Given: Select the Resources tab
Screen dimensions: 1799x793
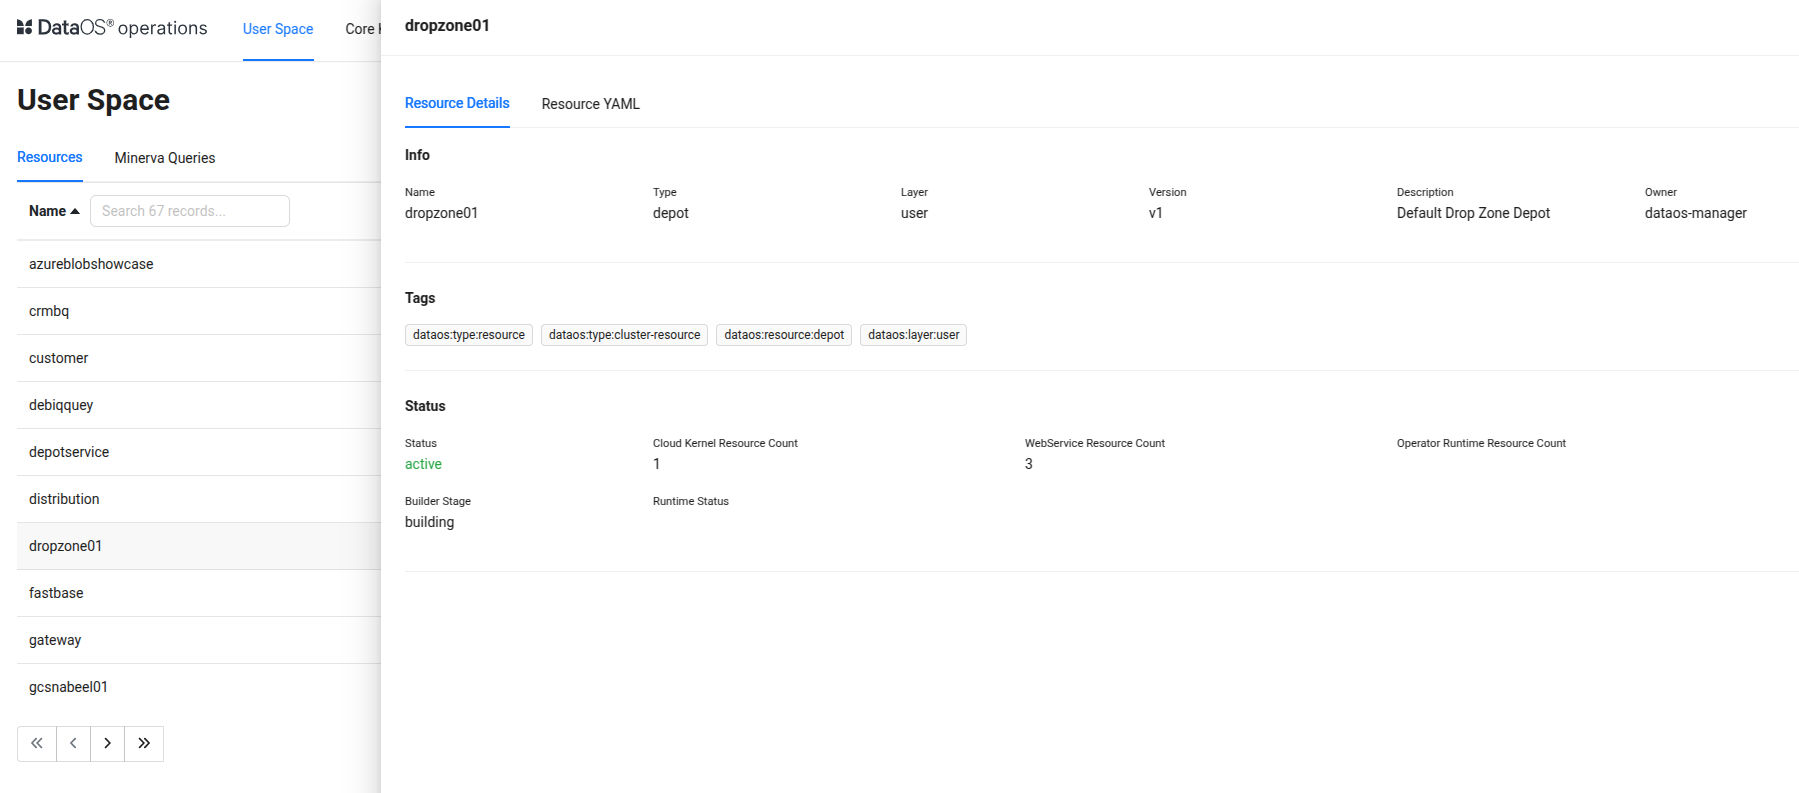Looking at the screenshot, I should tap(50, 157).
